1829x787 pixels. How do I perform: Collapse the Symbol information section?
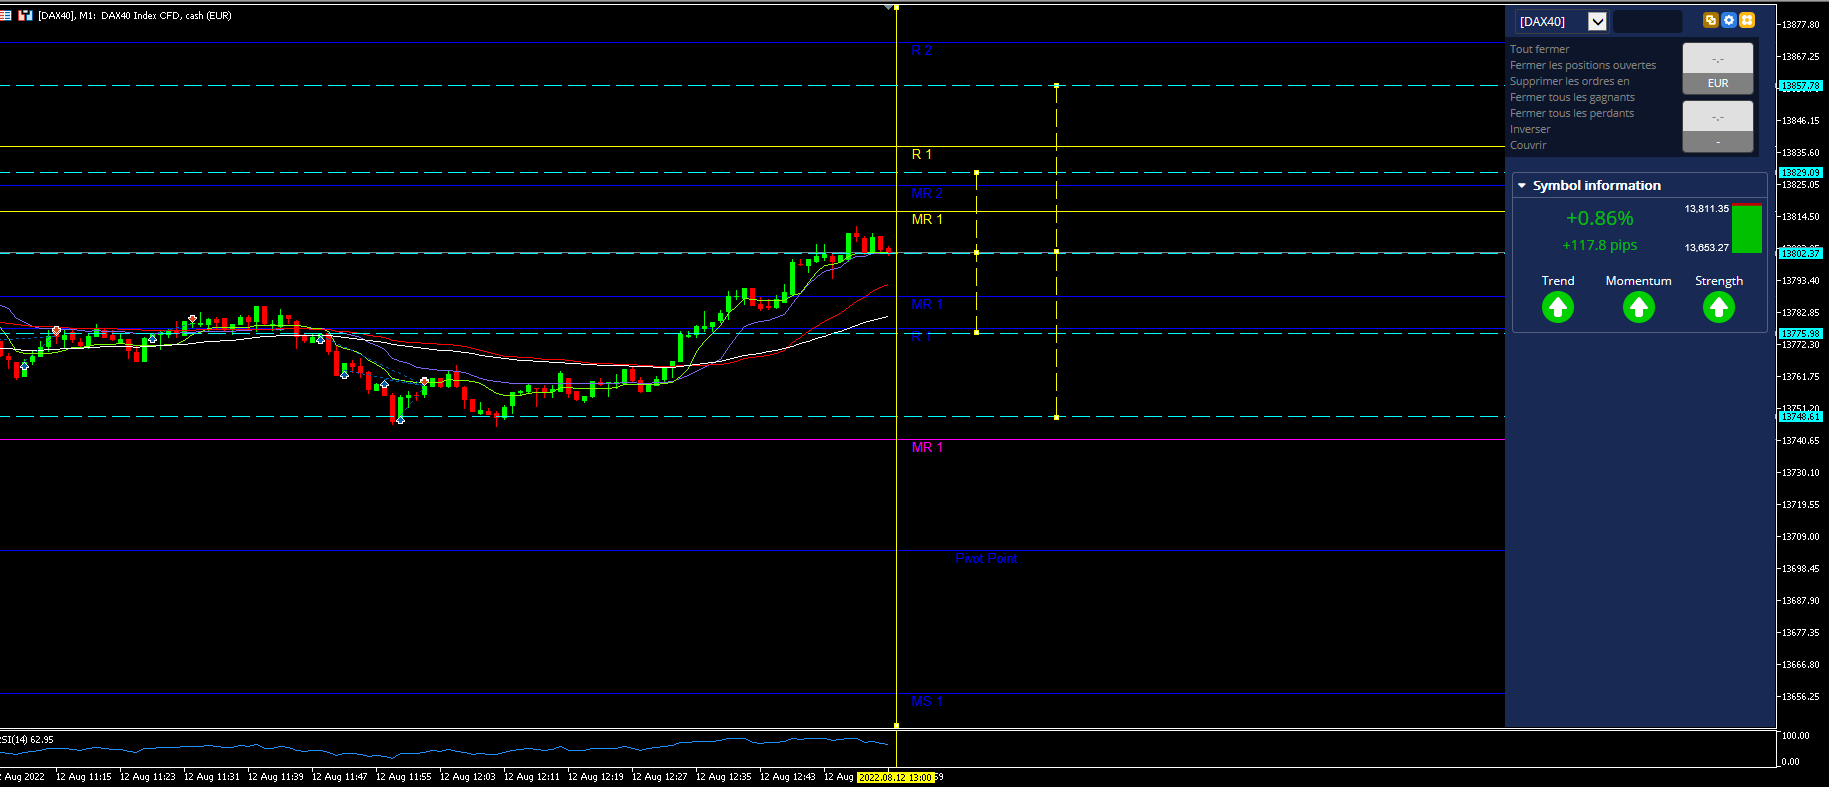click(1522, 186)
